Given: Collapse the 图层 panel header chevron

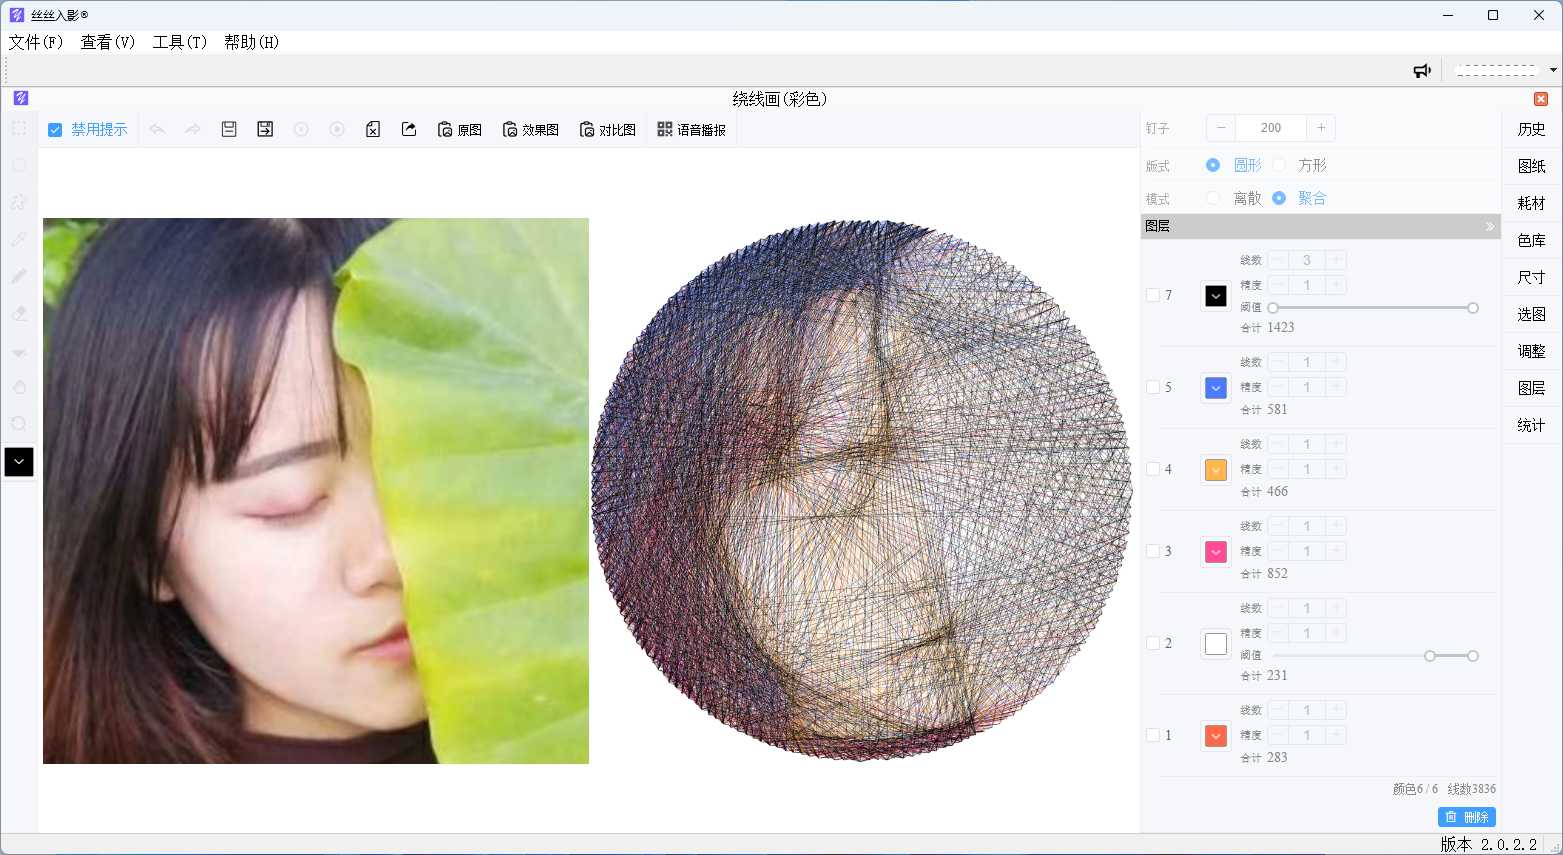Looking at the screenshot, I should (1489, 226).
